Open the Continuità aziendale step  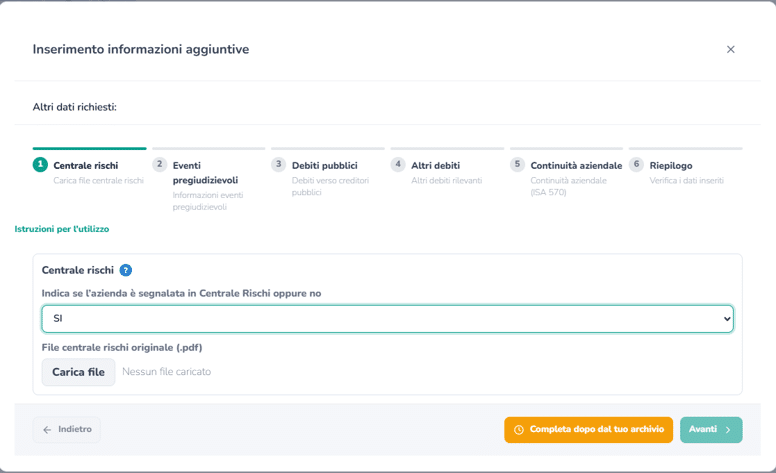(x=576, y=166)
